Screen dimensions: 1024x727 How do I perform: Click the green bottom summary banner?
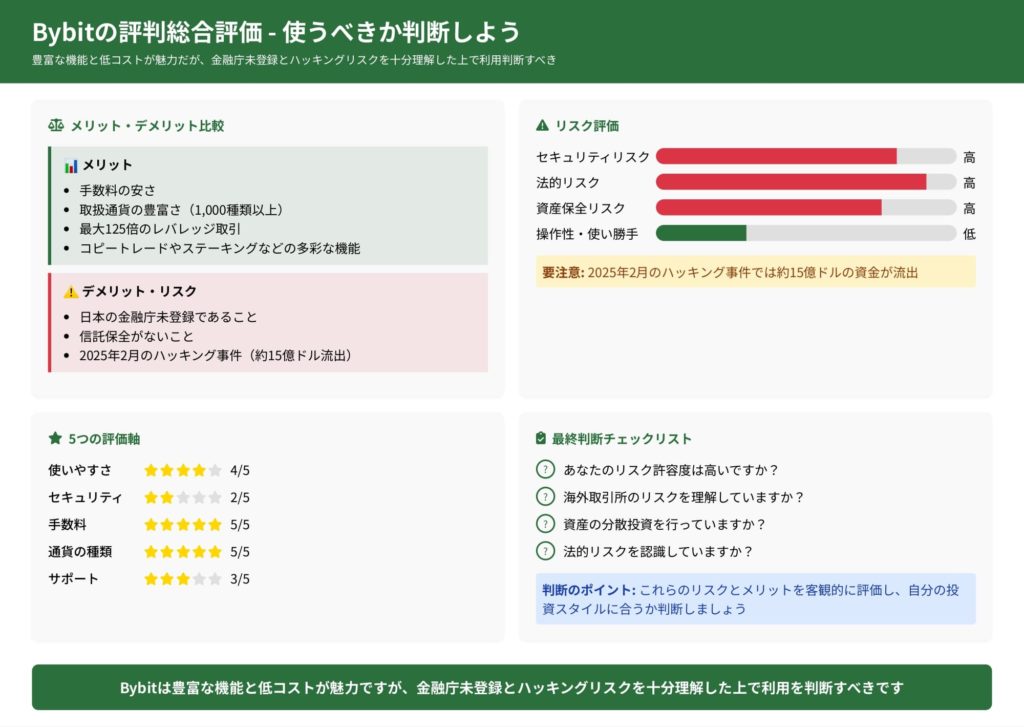(512, 687)
